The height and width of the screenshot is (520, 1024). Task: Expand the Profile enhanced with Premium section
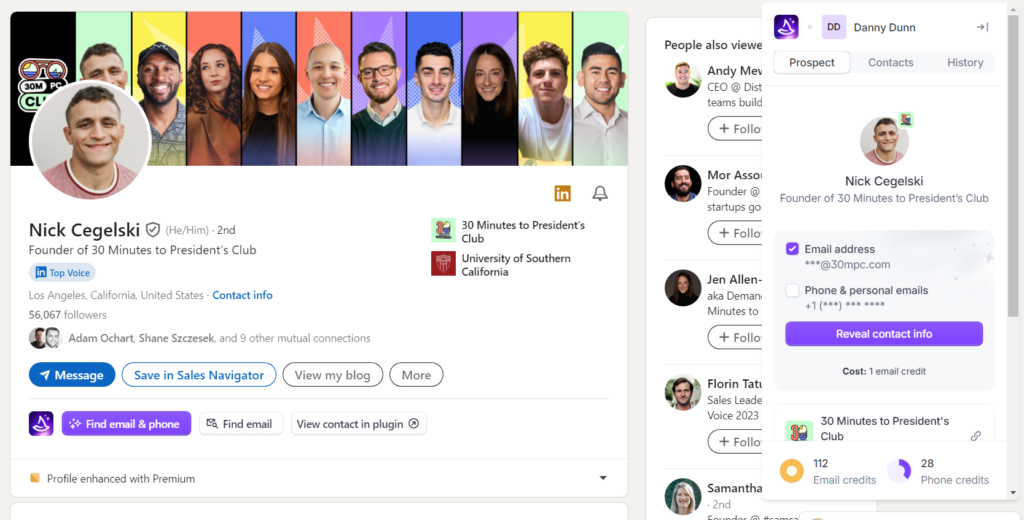pos(603,478)
